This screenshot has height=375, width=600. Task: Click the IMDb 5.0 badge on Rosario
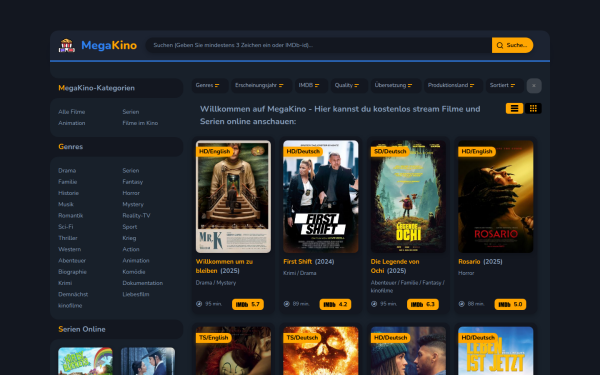(510, 304)
